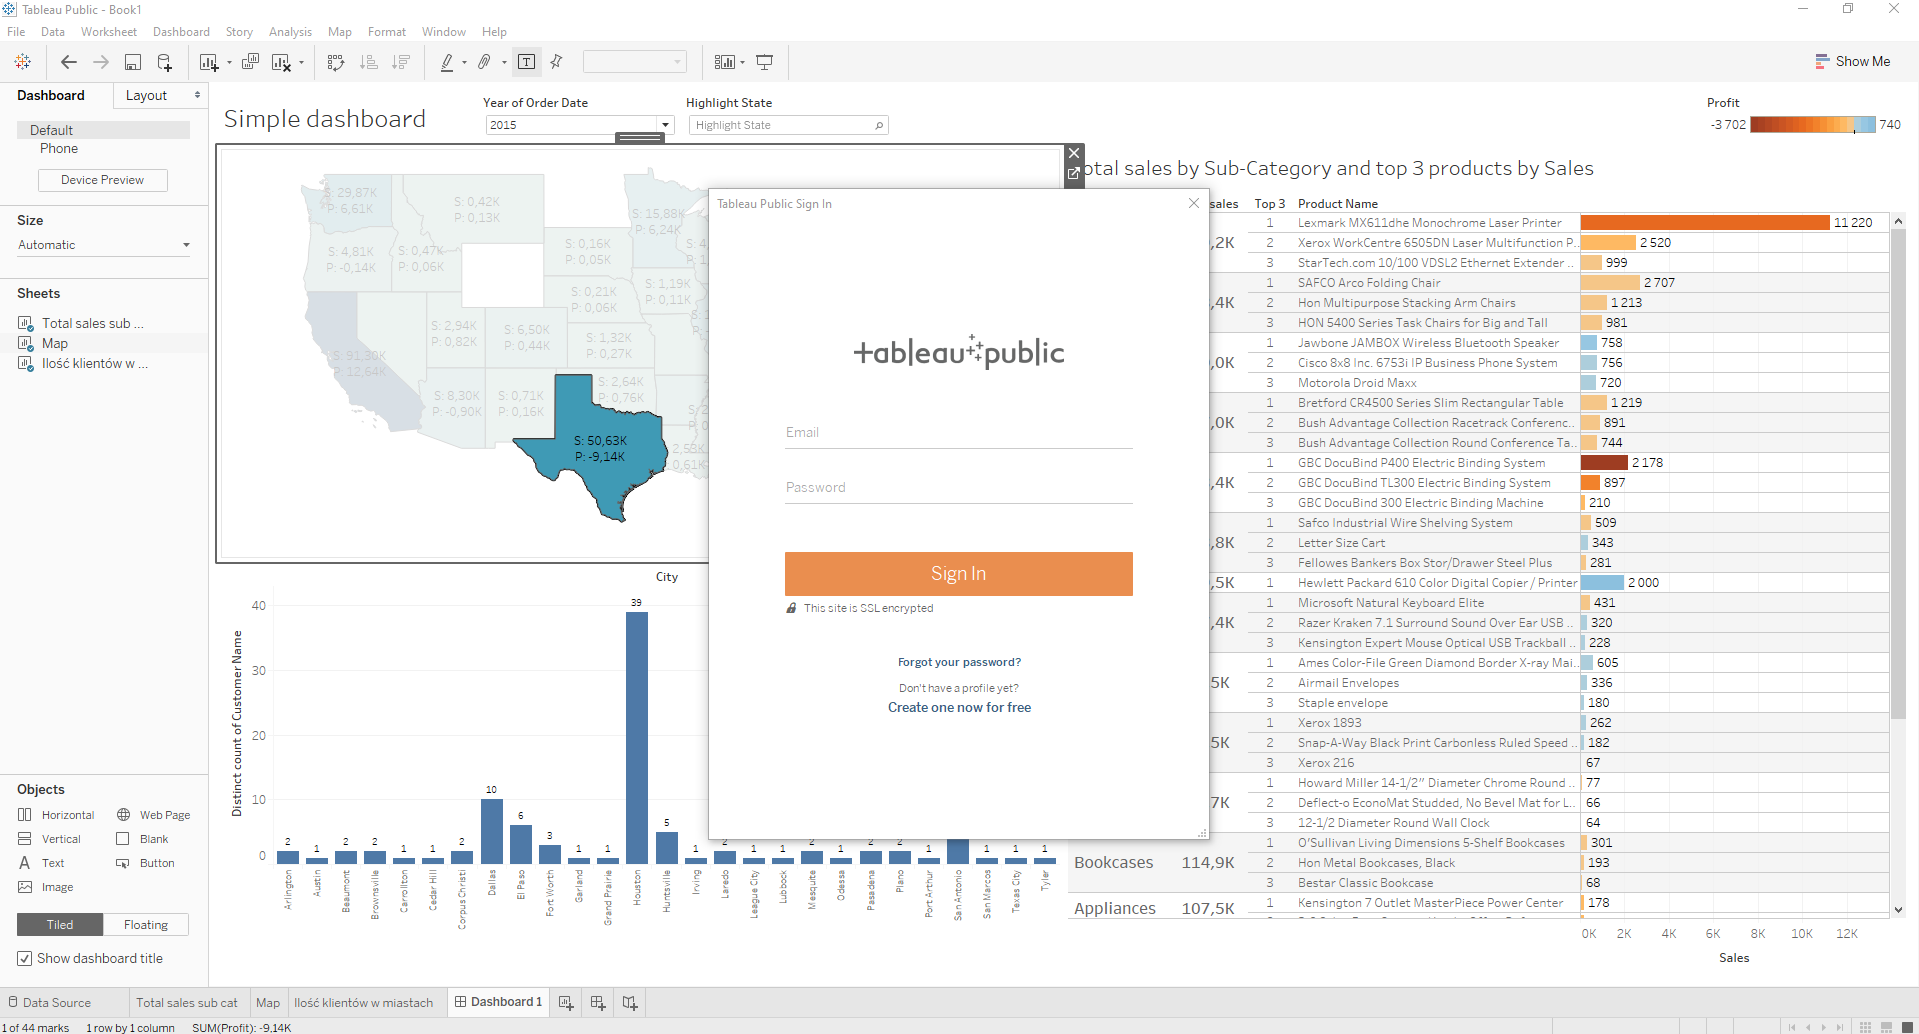The height and width of the screenshot is (1034, 1919).
Task: Click the New Worksheet tab icon
Action: pyautogui.click(x=566, y=1002)
